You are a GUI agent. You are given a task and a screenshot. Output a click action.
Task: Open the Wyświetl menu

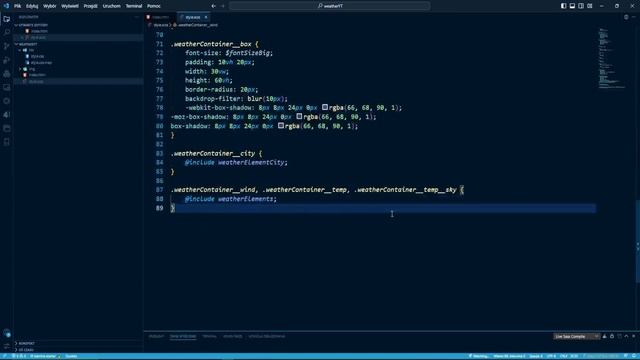coord(70,6)
